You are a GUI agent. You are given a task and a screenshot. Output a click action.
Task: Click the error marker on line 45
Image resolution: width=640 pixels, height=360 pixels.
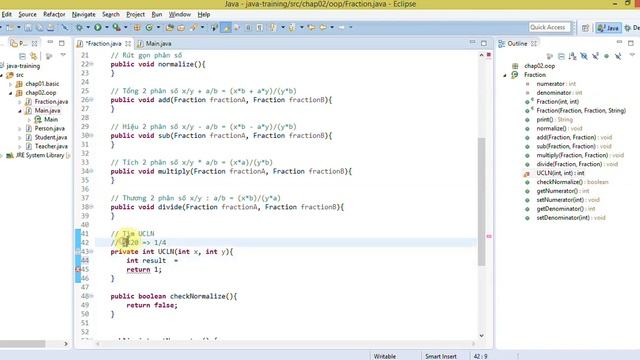[x=78, y=269]
